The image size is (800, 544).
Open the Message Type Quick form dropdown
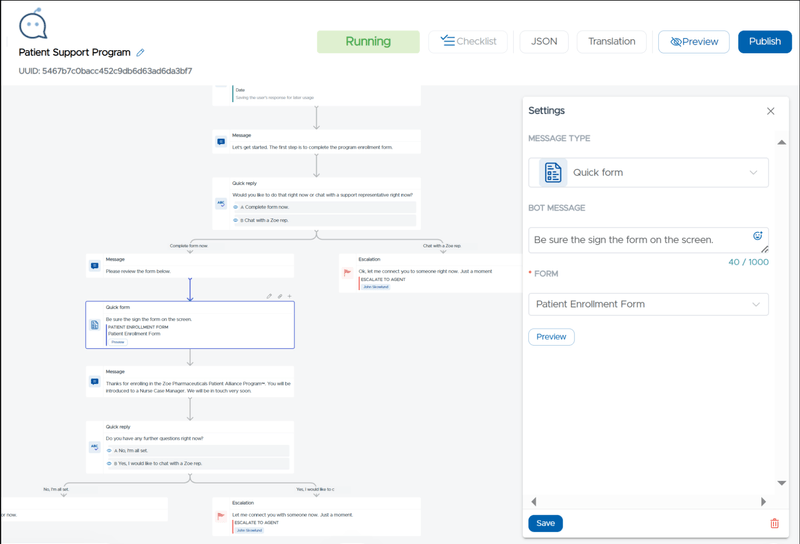point(648,172)
